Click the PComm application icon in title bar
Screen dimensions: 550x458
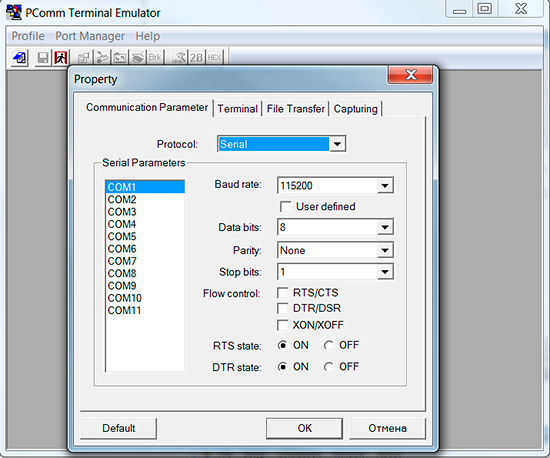click(14, 12)
